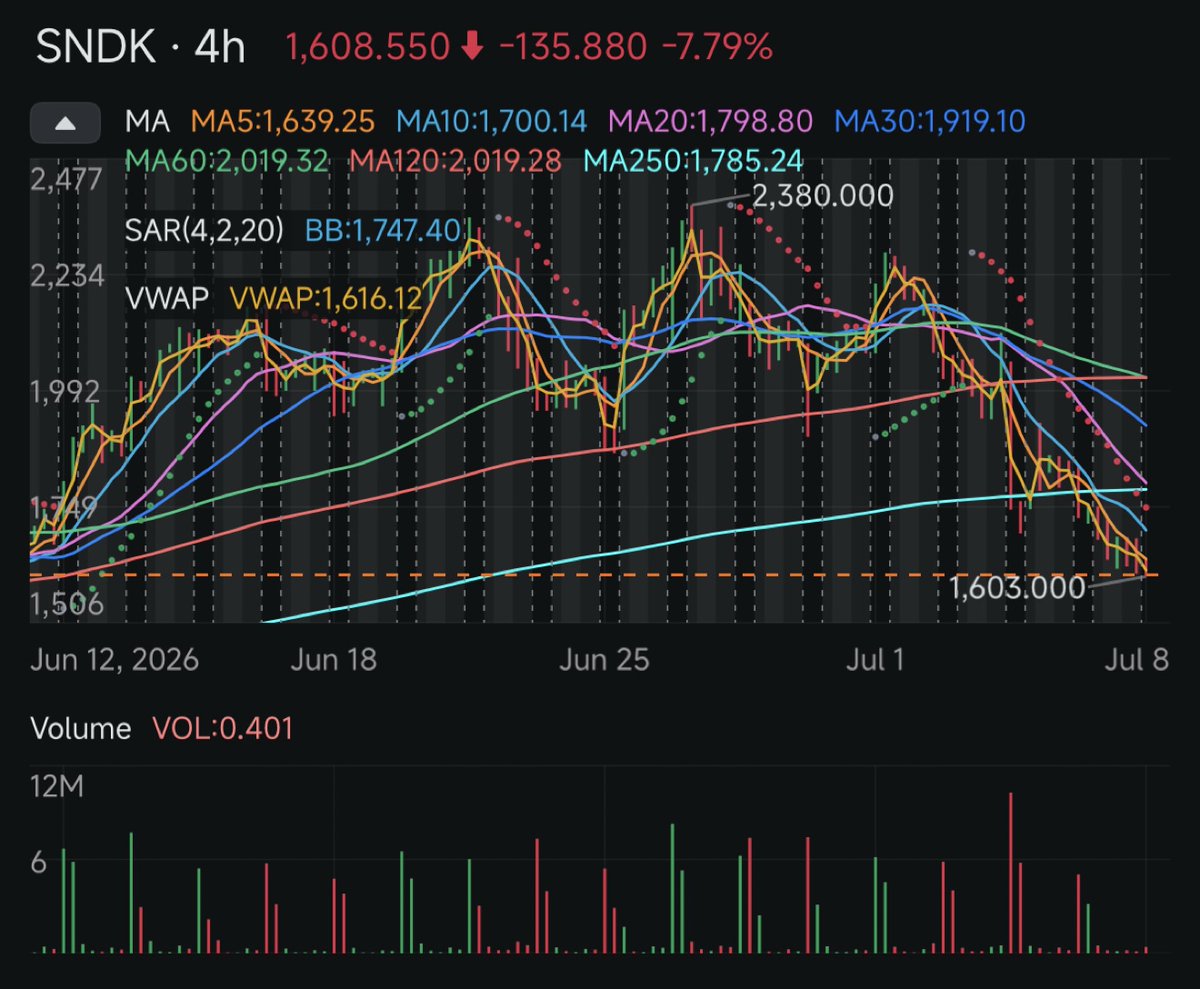Click the MA120:2,019.28 value
This screenshot has height=989, width=1200.
456,161
